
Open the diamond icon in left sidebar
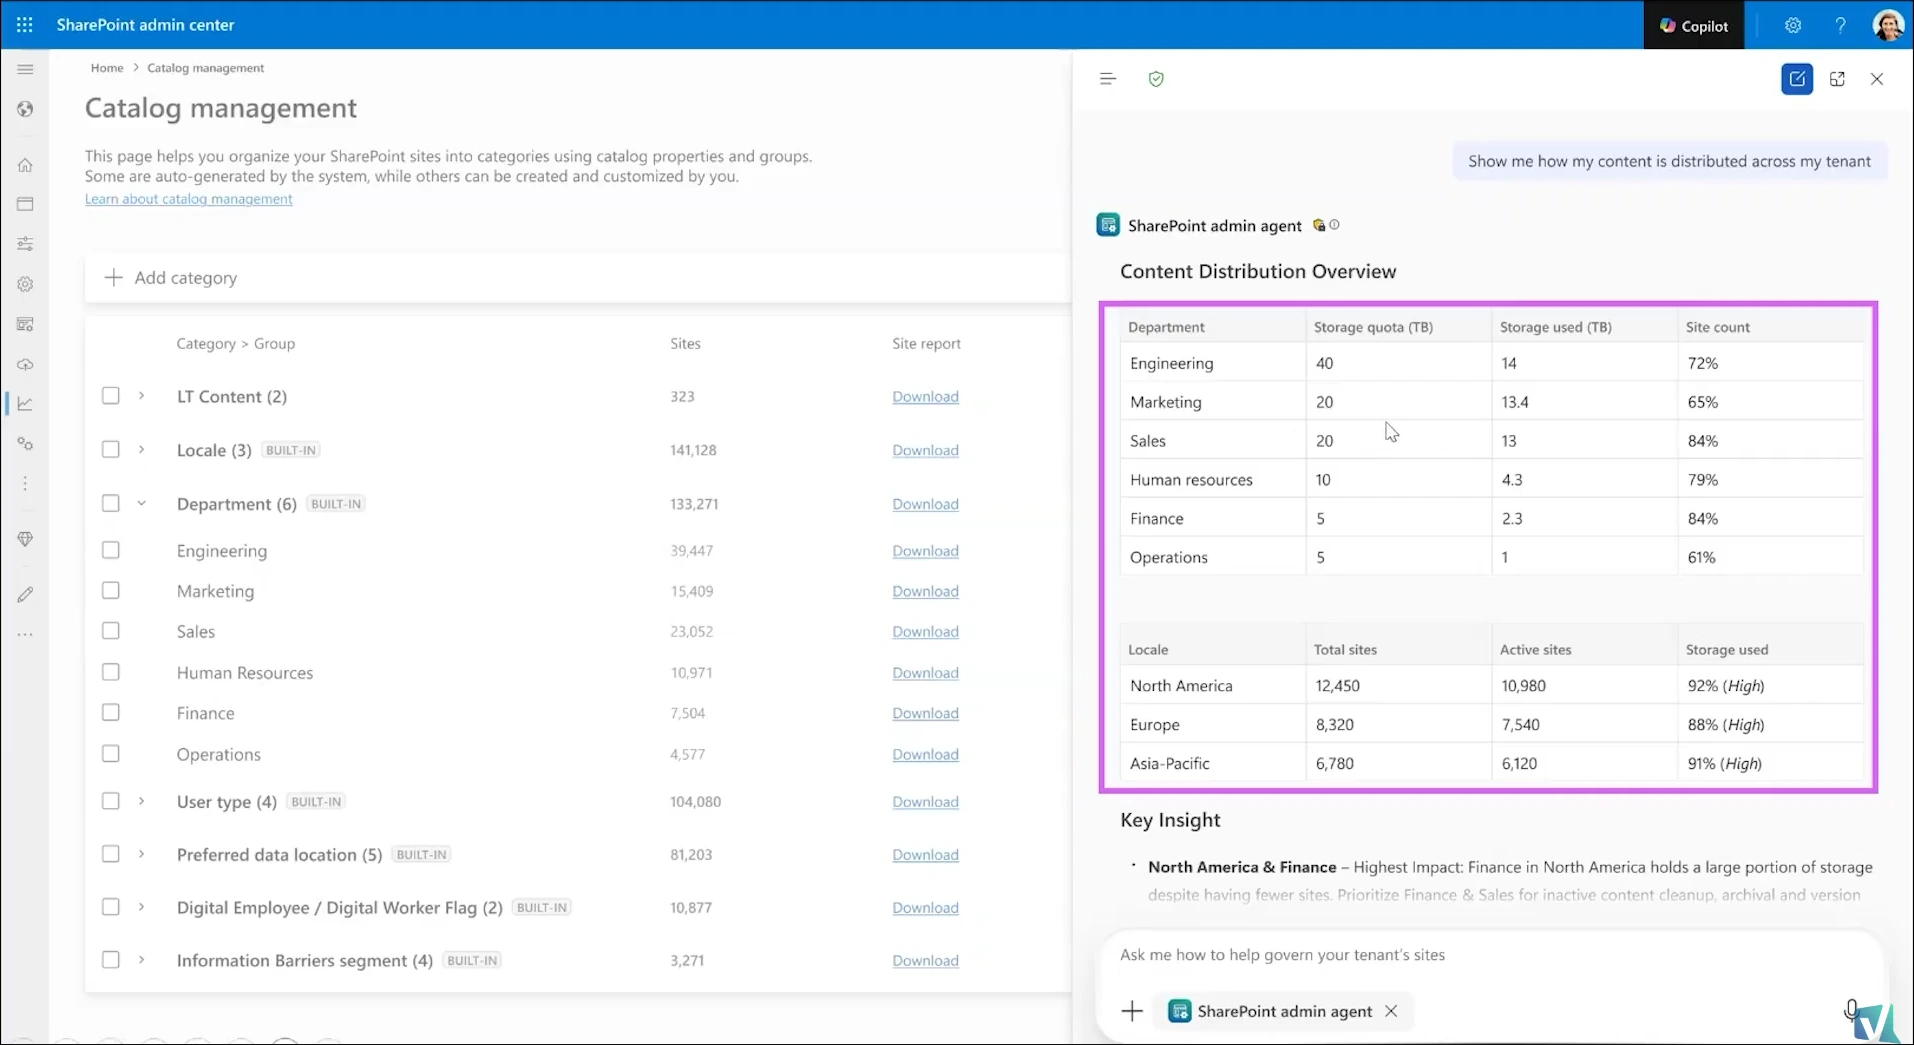[25, 539]
